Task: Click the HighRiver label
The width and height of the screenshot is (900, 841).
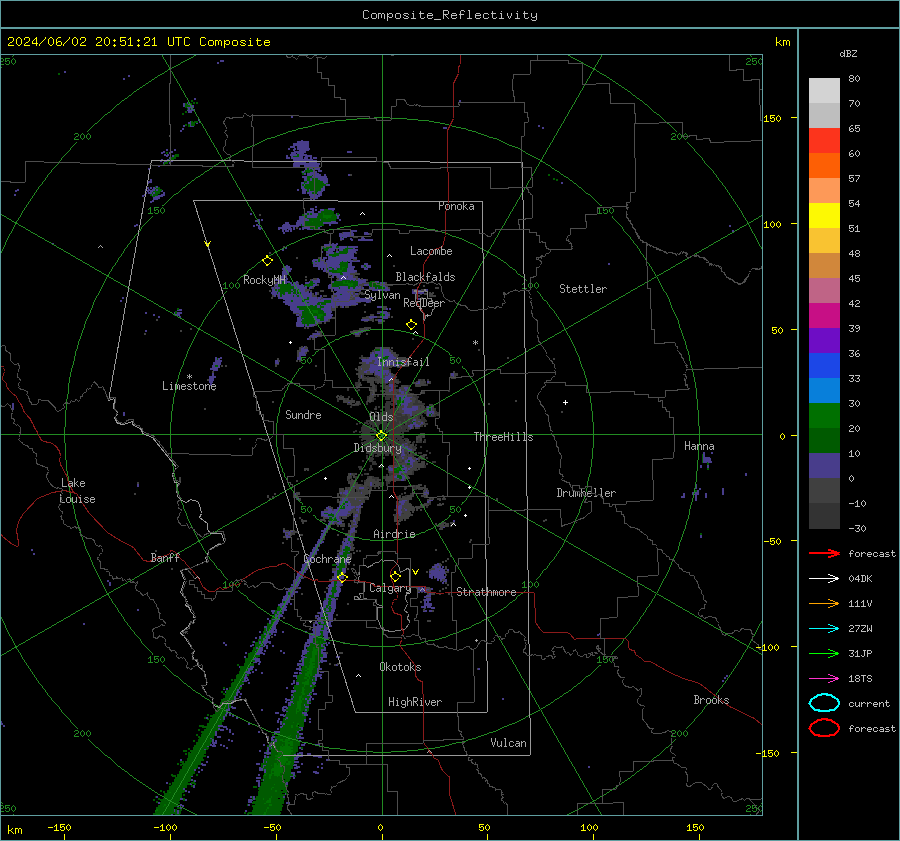Action: coord(415,702)
